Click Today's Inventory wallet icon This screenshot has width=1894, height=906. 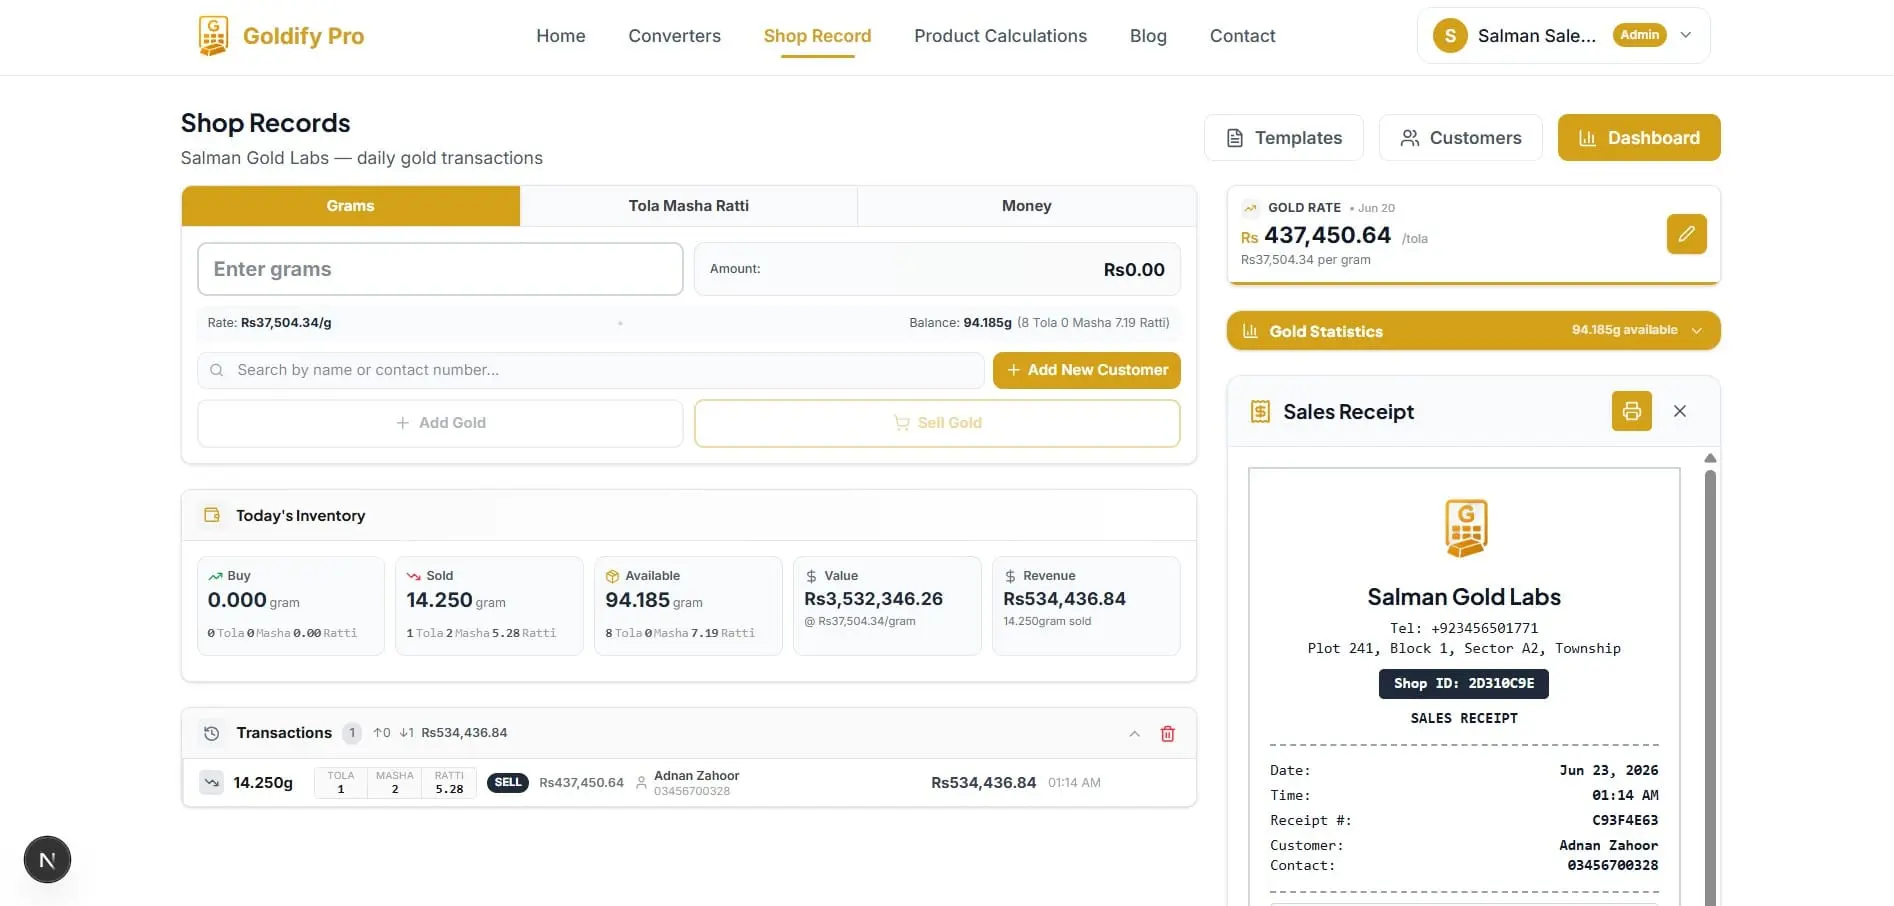coord(212,515)
